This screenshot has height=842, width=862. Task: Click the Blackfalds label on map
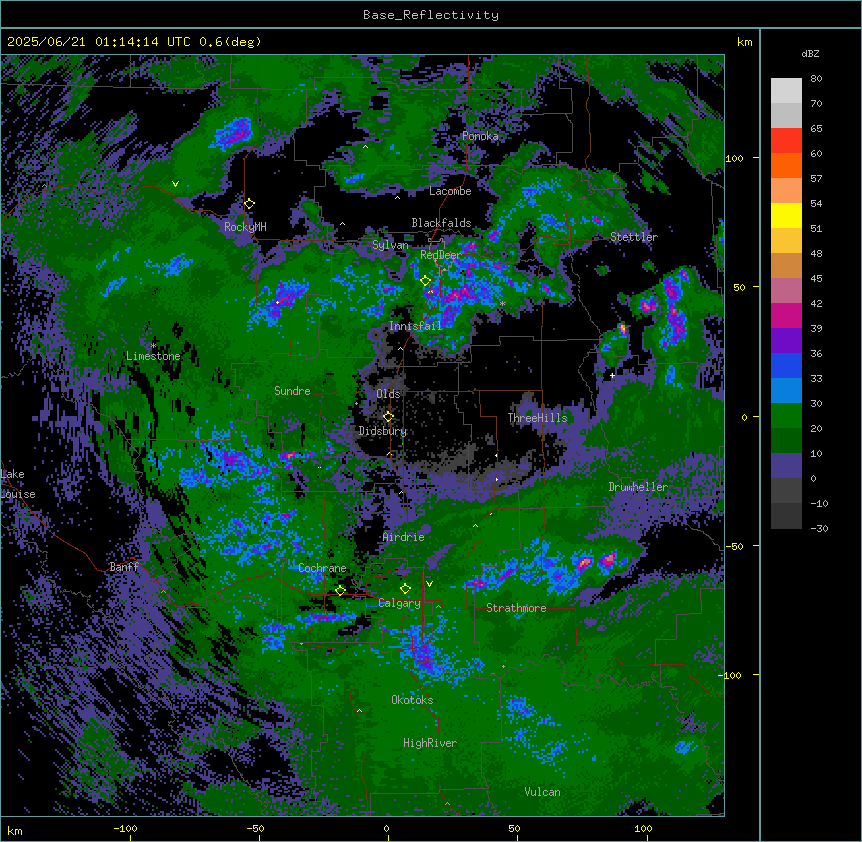(441, 223)
